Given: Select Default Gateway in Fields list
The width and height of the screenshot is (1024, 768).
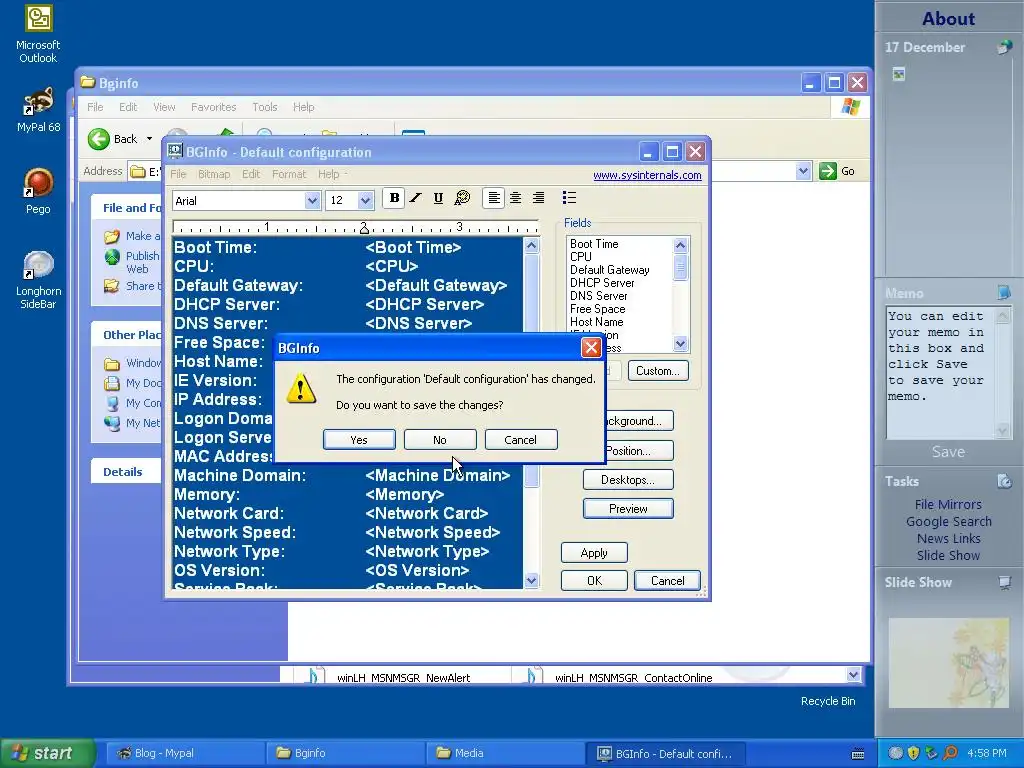Looking at the screenshot, I should coord(609,270).
